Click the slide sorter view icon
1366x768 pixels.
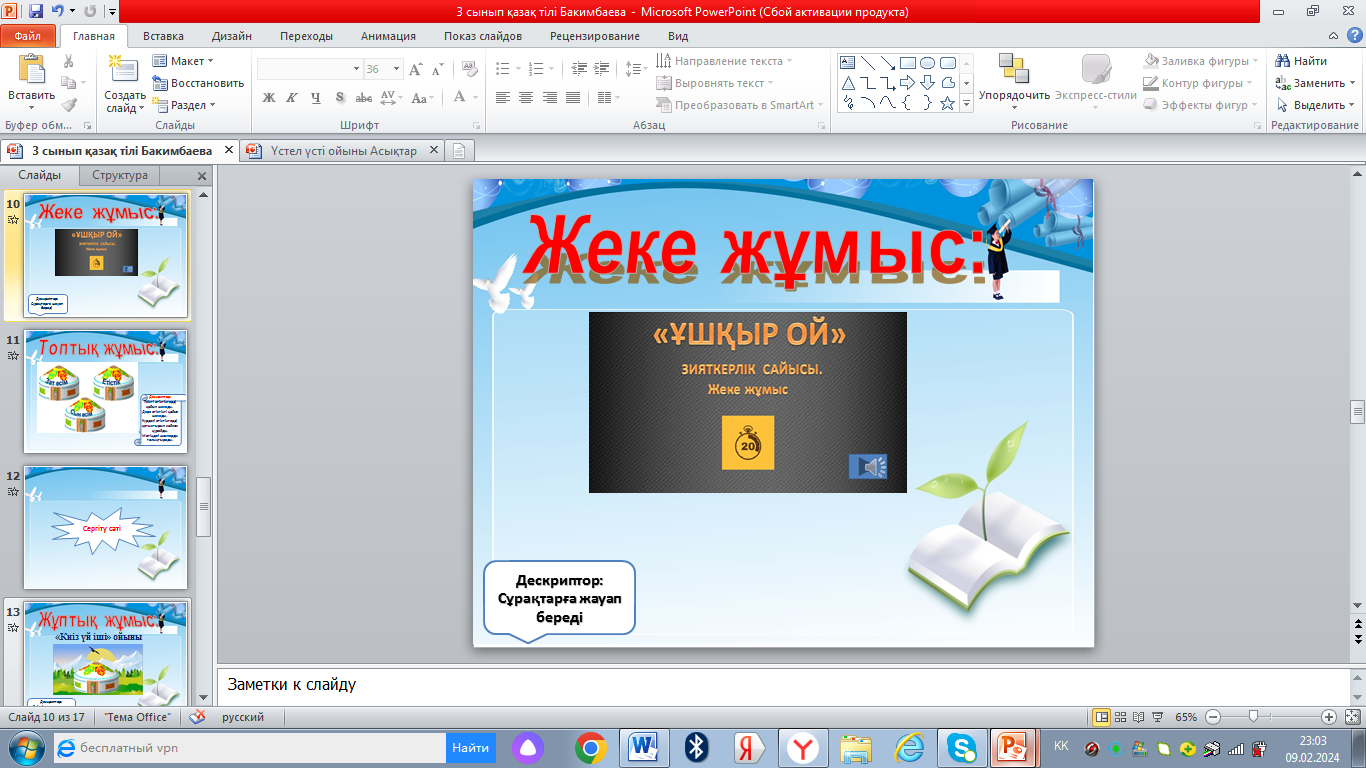point(1121,717)
